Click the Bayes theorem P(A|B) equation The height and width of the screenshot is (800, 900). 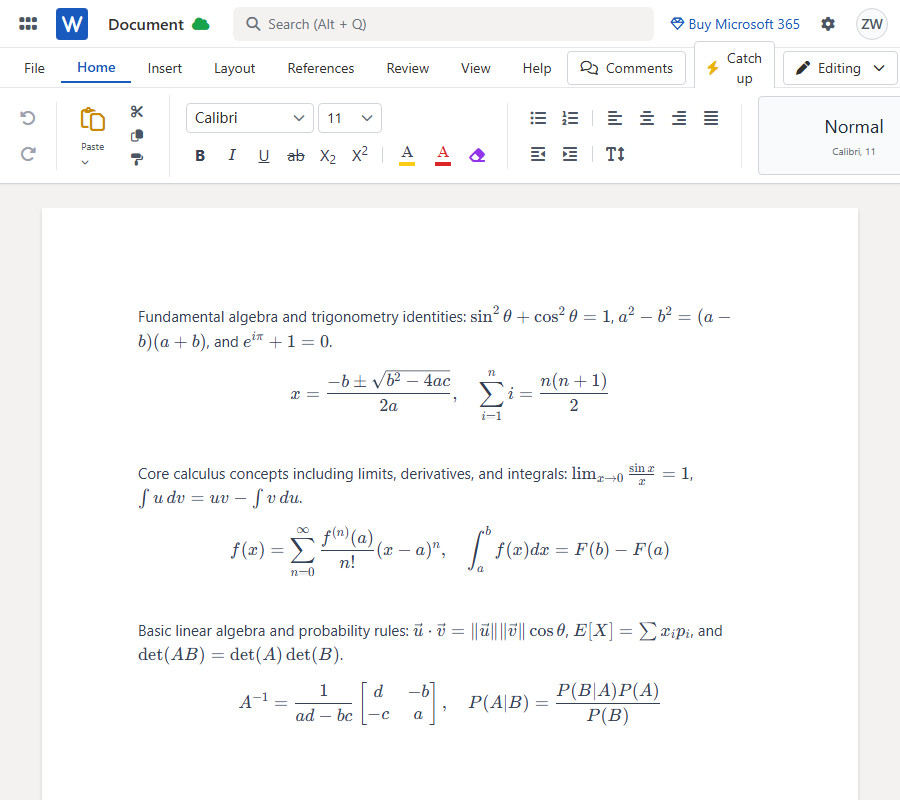(x=564, y=702)
